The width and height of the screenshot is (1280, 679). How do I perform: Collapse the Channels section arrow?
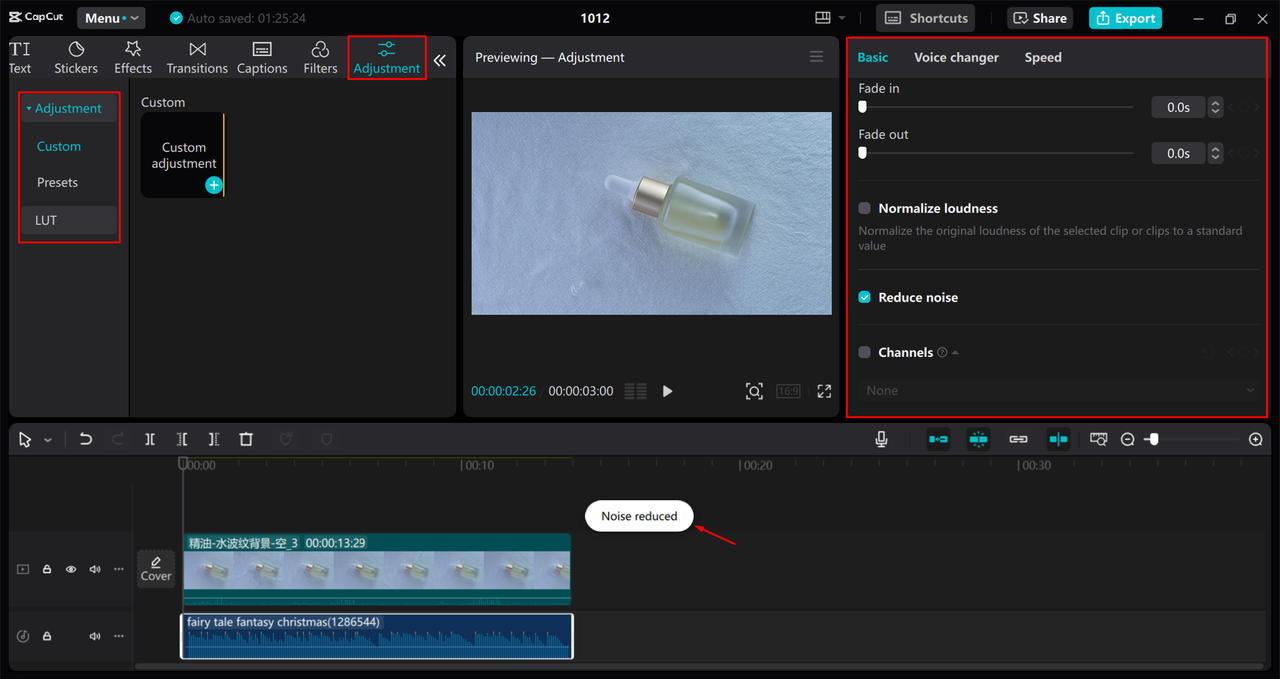click(955, 353)
